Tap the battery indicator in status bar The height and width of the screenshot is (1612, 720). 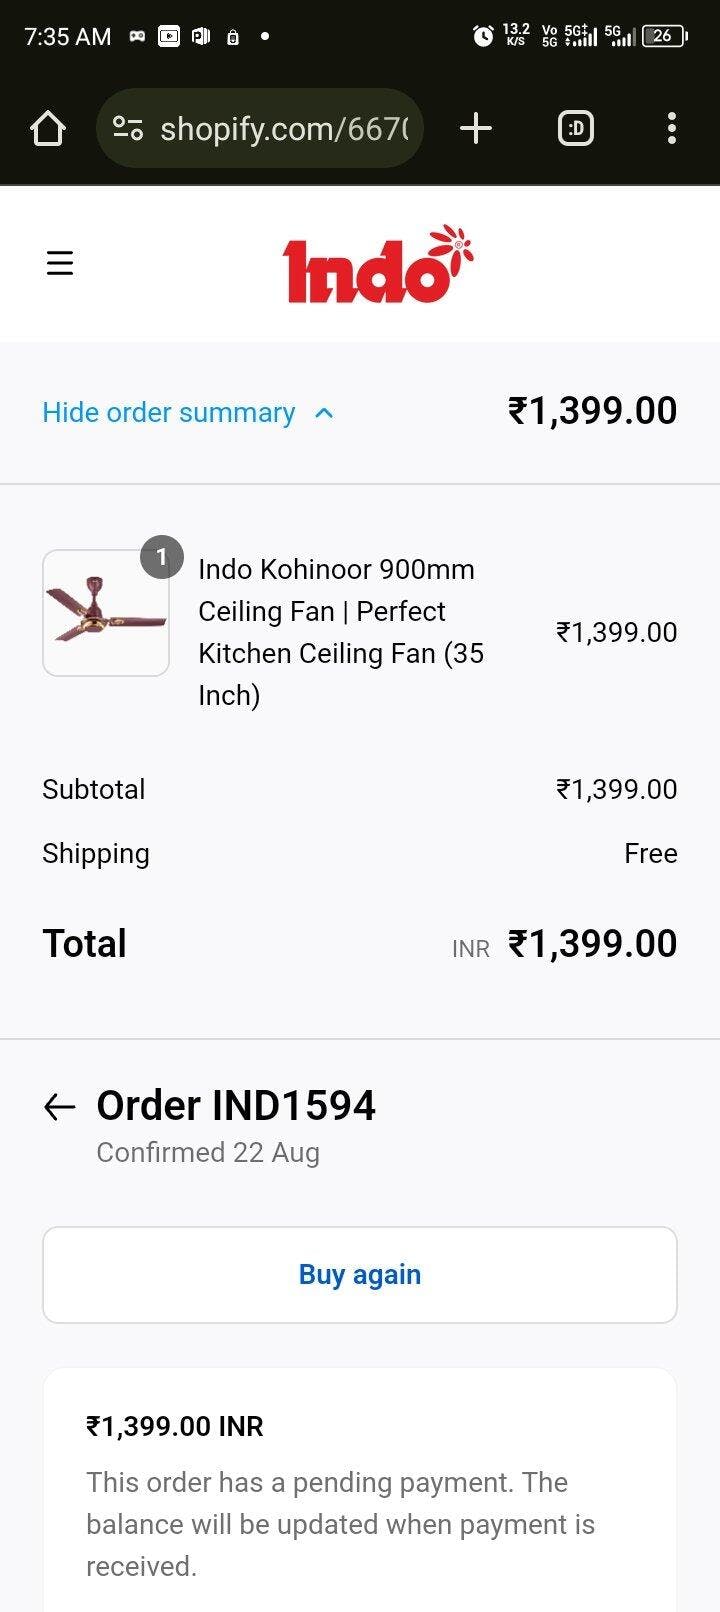pyautogui.click(x=665, y=36)
